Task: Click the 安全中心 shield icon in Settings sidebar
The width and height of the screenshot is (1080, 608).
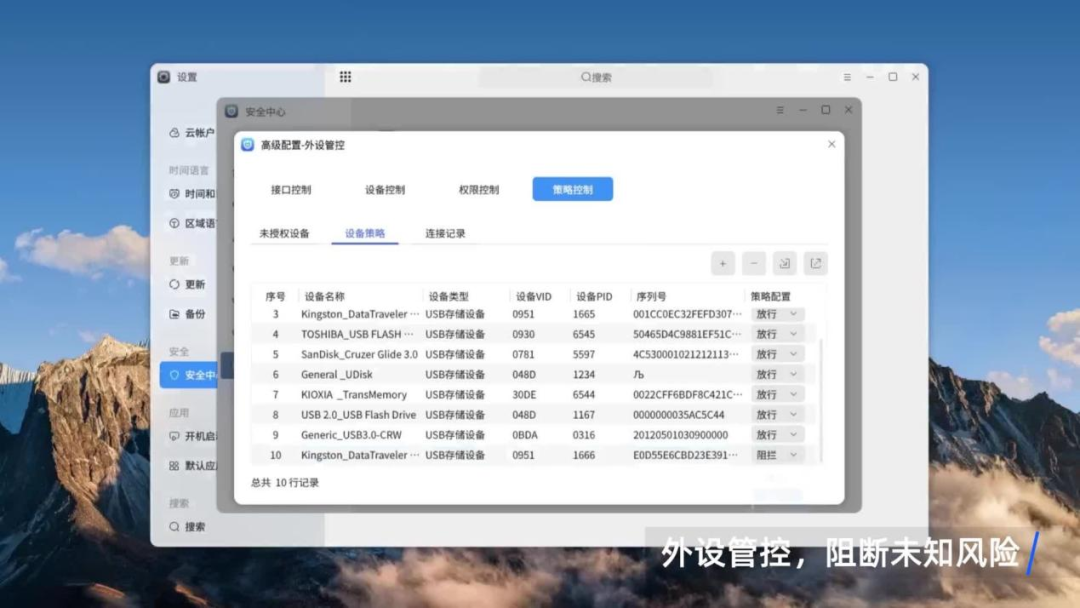Action: [x=174, y=375]
